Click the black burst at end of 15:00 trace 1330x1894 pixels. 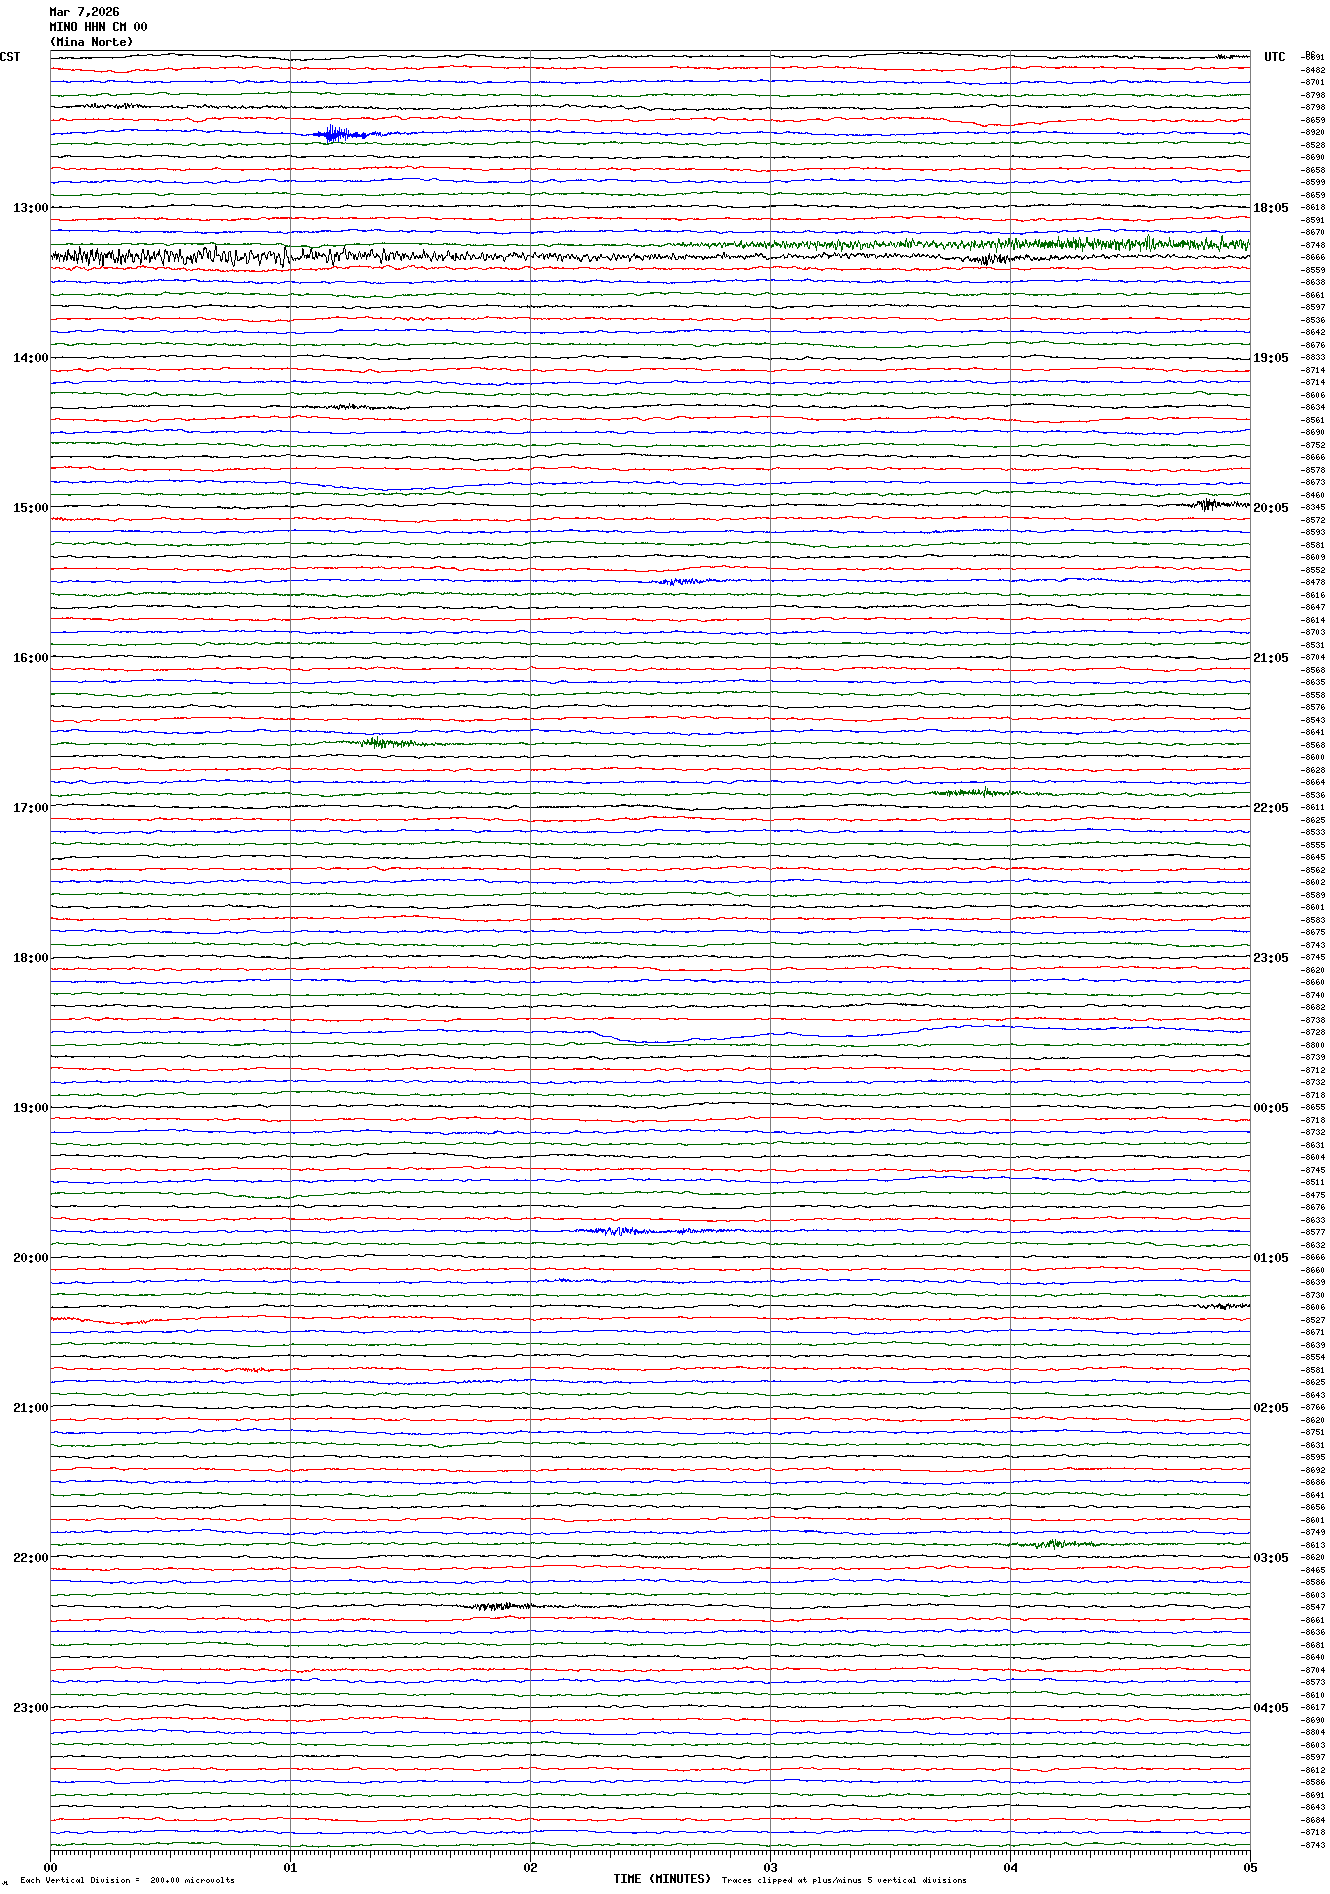point(1210,504)
